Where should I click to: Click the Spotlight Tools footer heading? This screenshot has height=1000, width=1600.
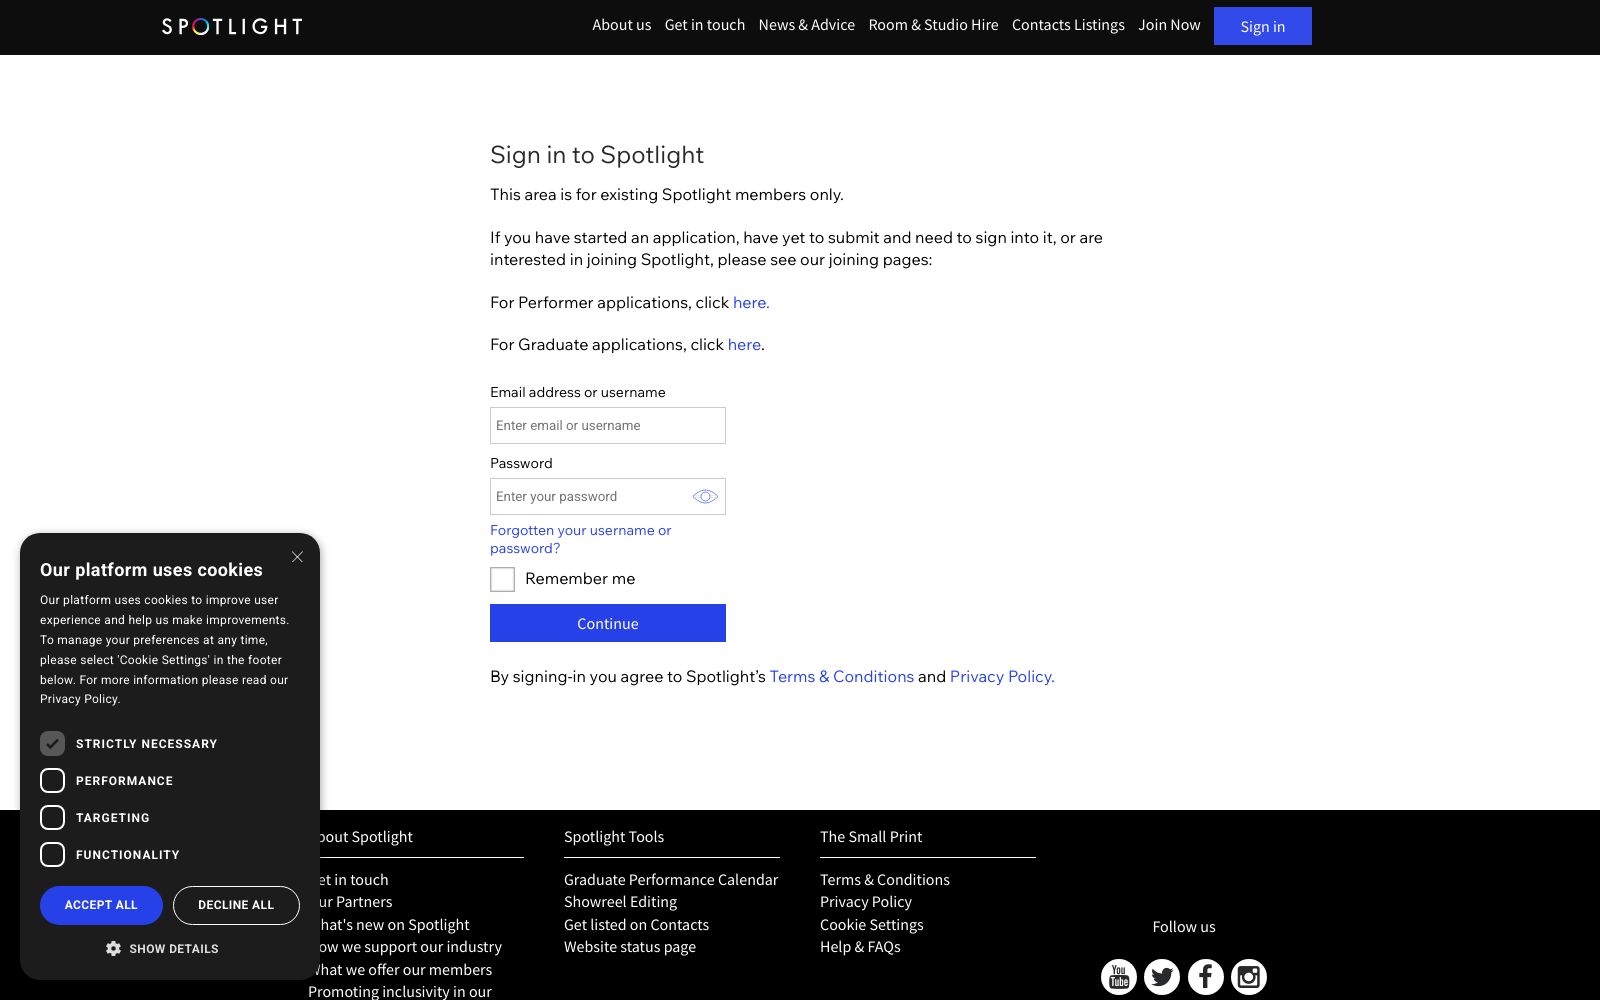pyautogui.click(x=614, y=837)
